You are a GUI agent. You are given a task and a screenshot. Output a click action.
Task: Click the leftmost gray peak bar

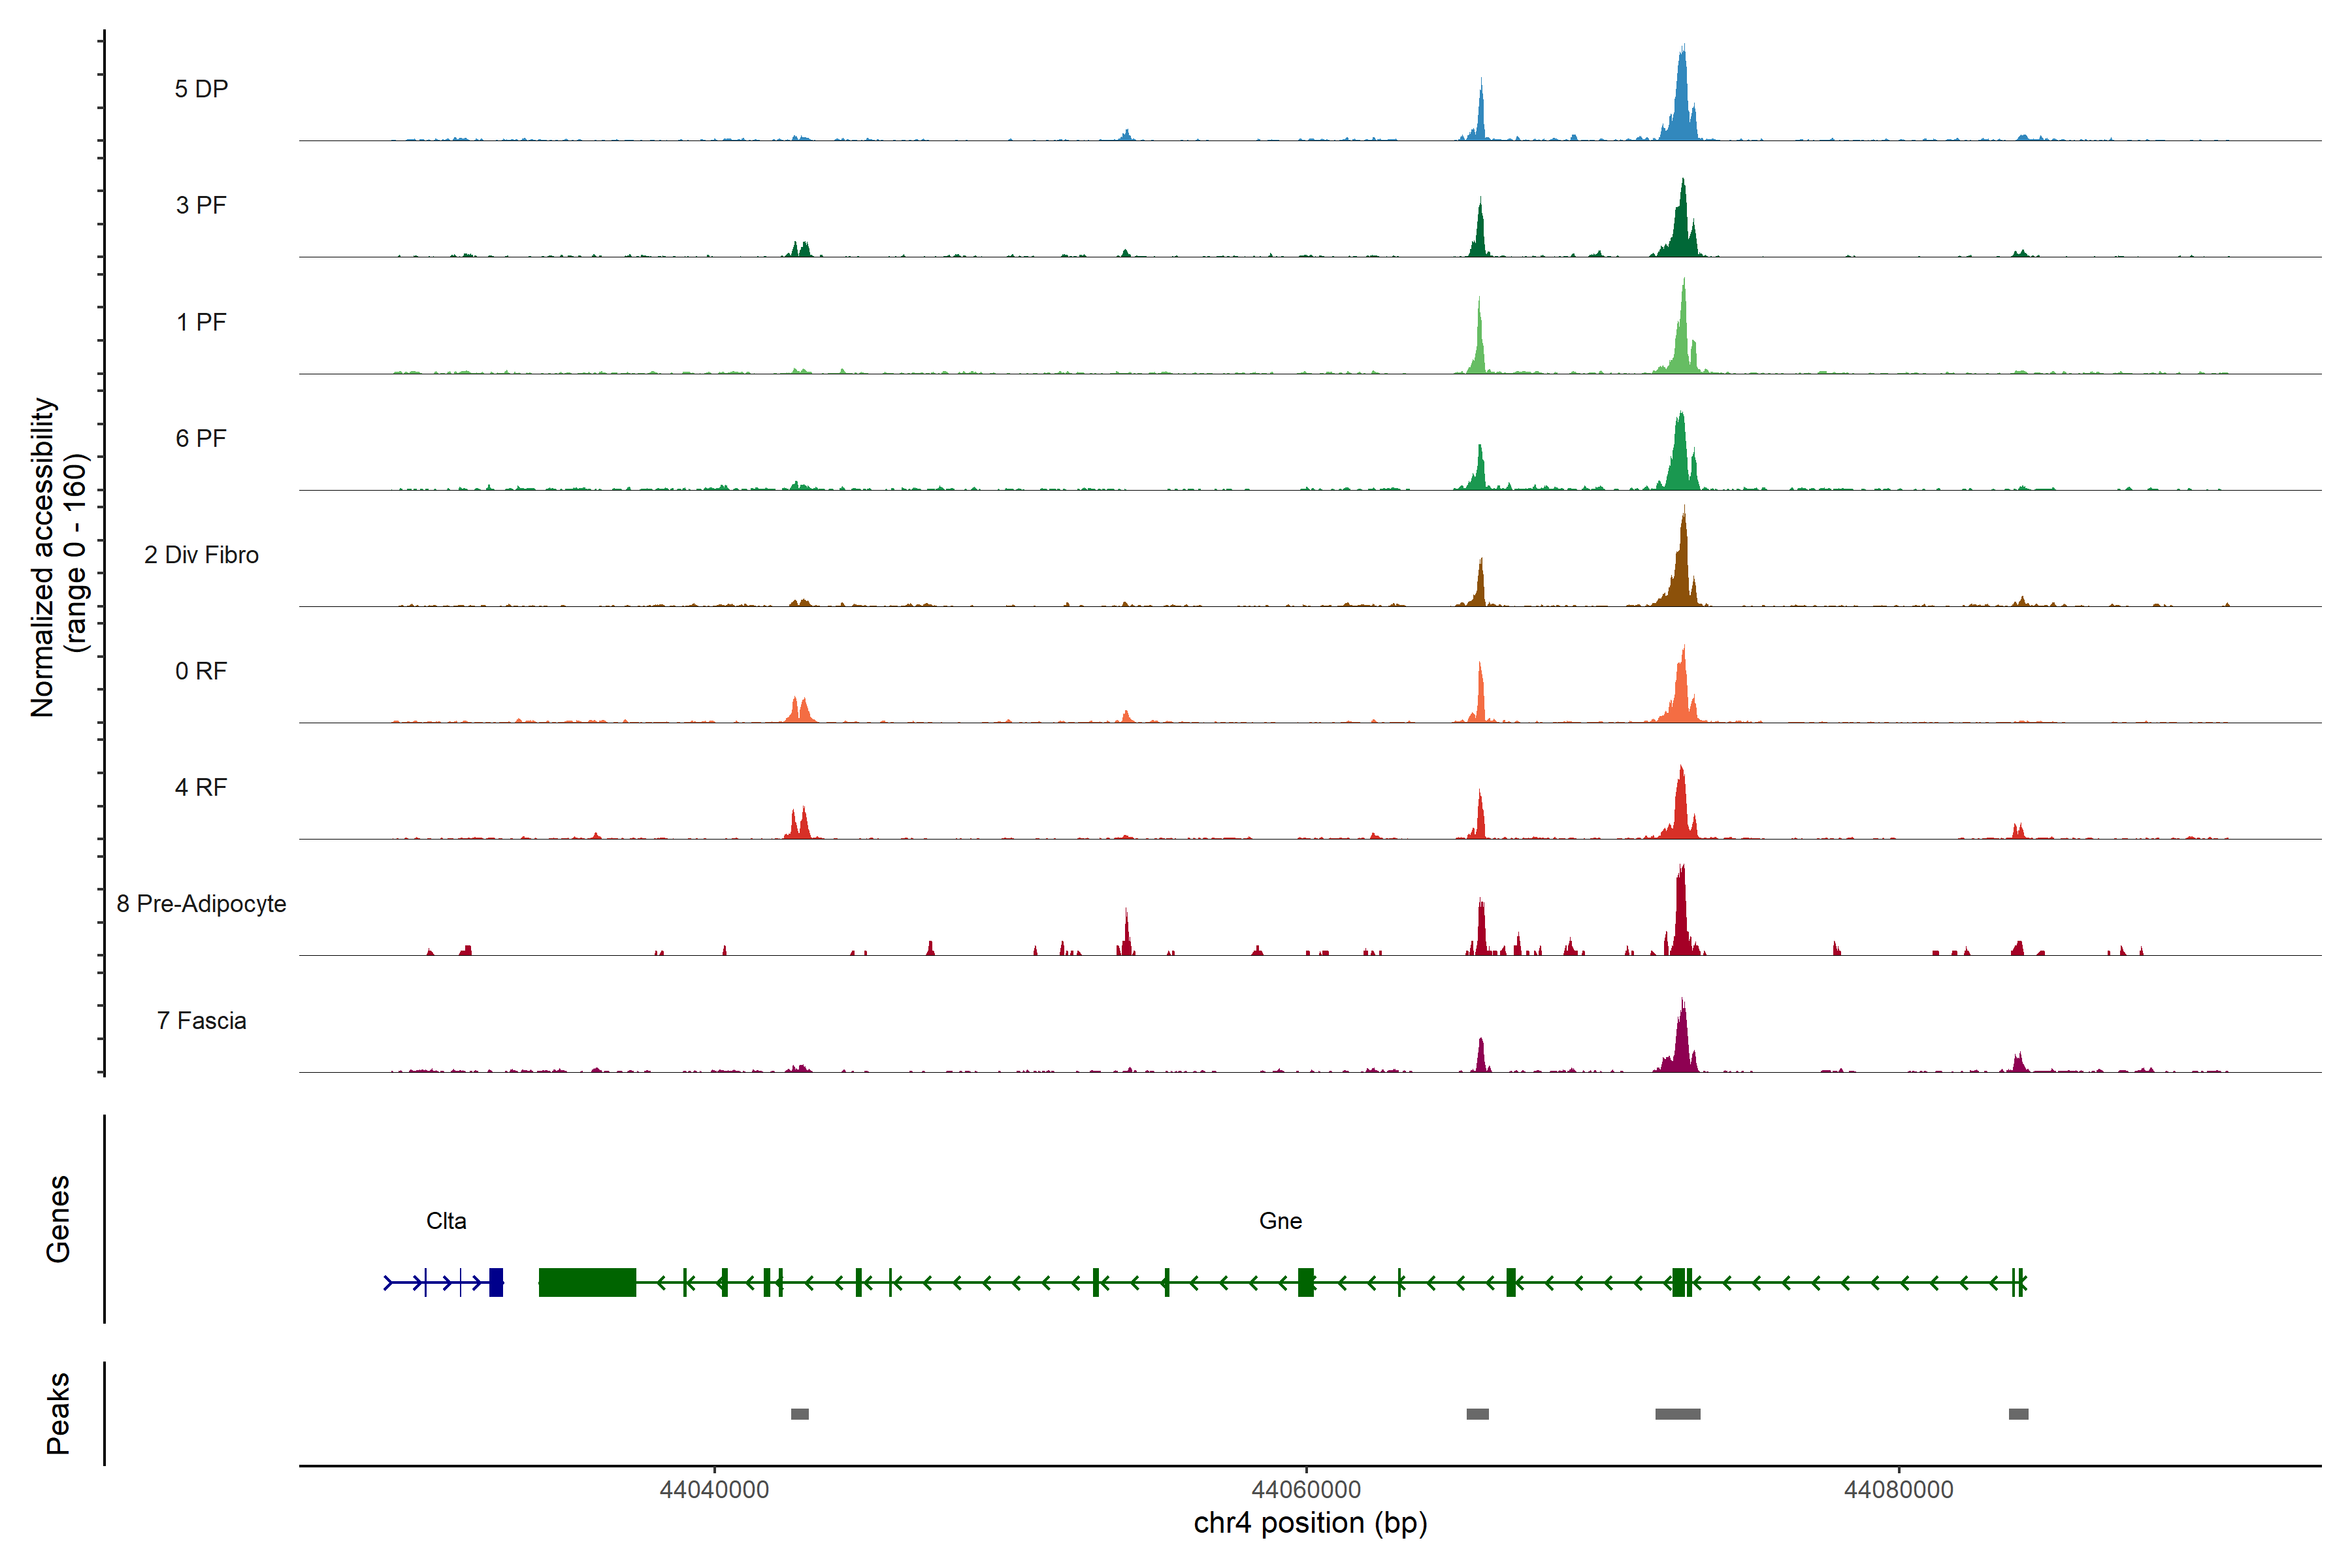click(799, 1414)
